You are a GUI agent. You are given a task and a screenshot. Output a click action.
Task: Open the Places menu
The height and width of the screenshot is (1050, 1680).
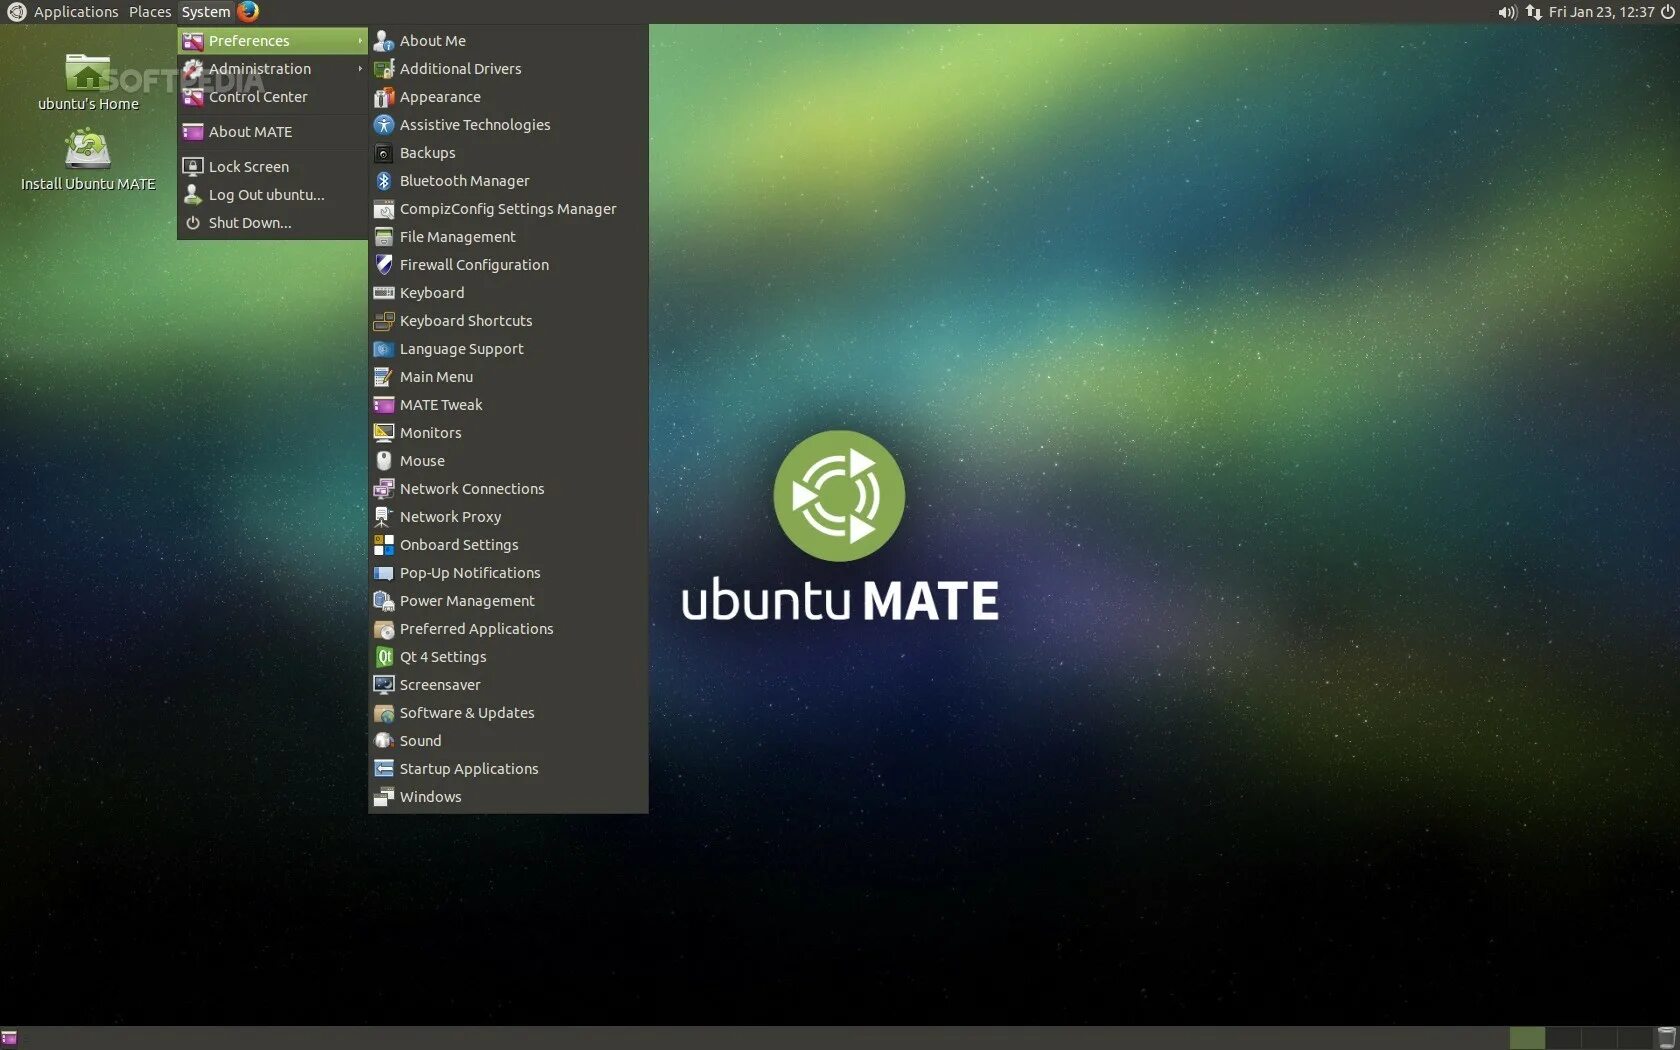pyautogui.click(x=150, y=12)
